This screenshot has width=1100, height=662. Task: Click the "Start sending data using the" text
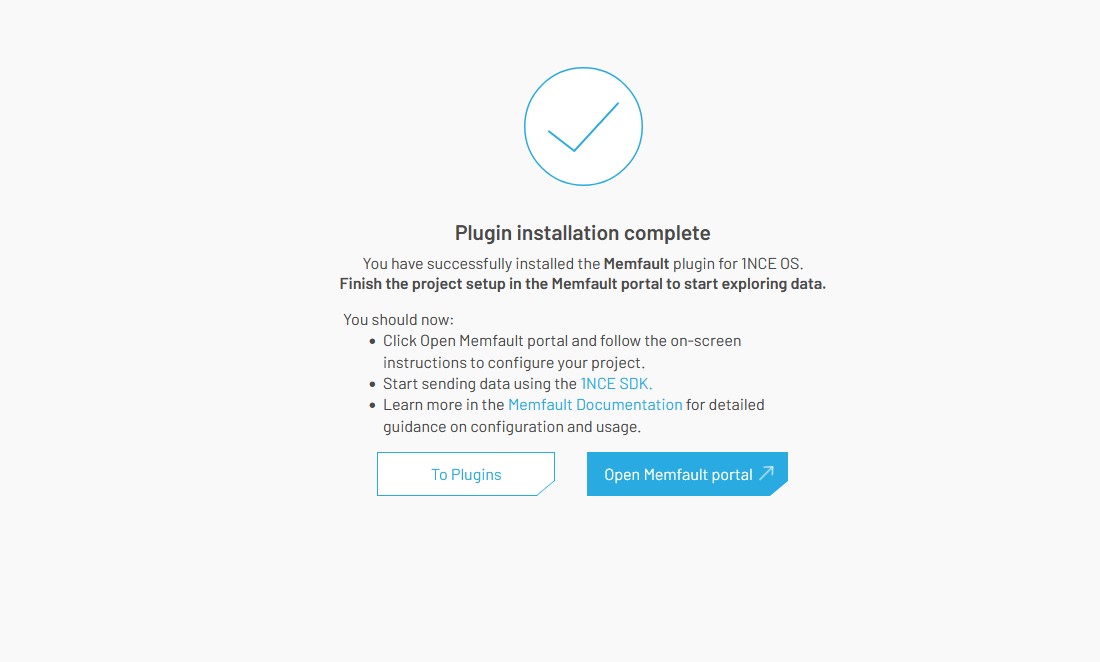pos(480,383)
